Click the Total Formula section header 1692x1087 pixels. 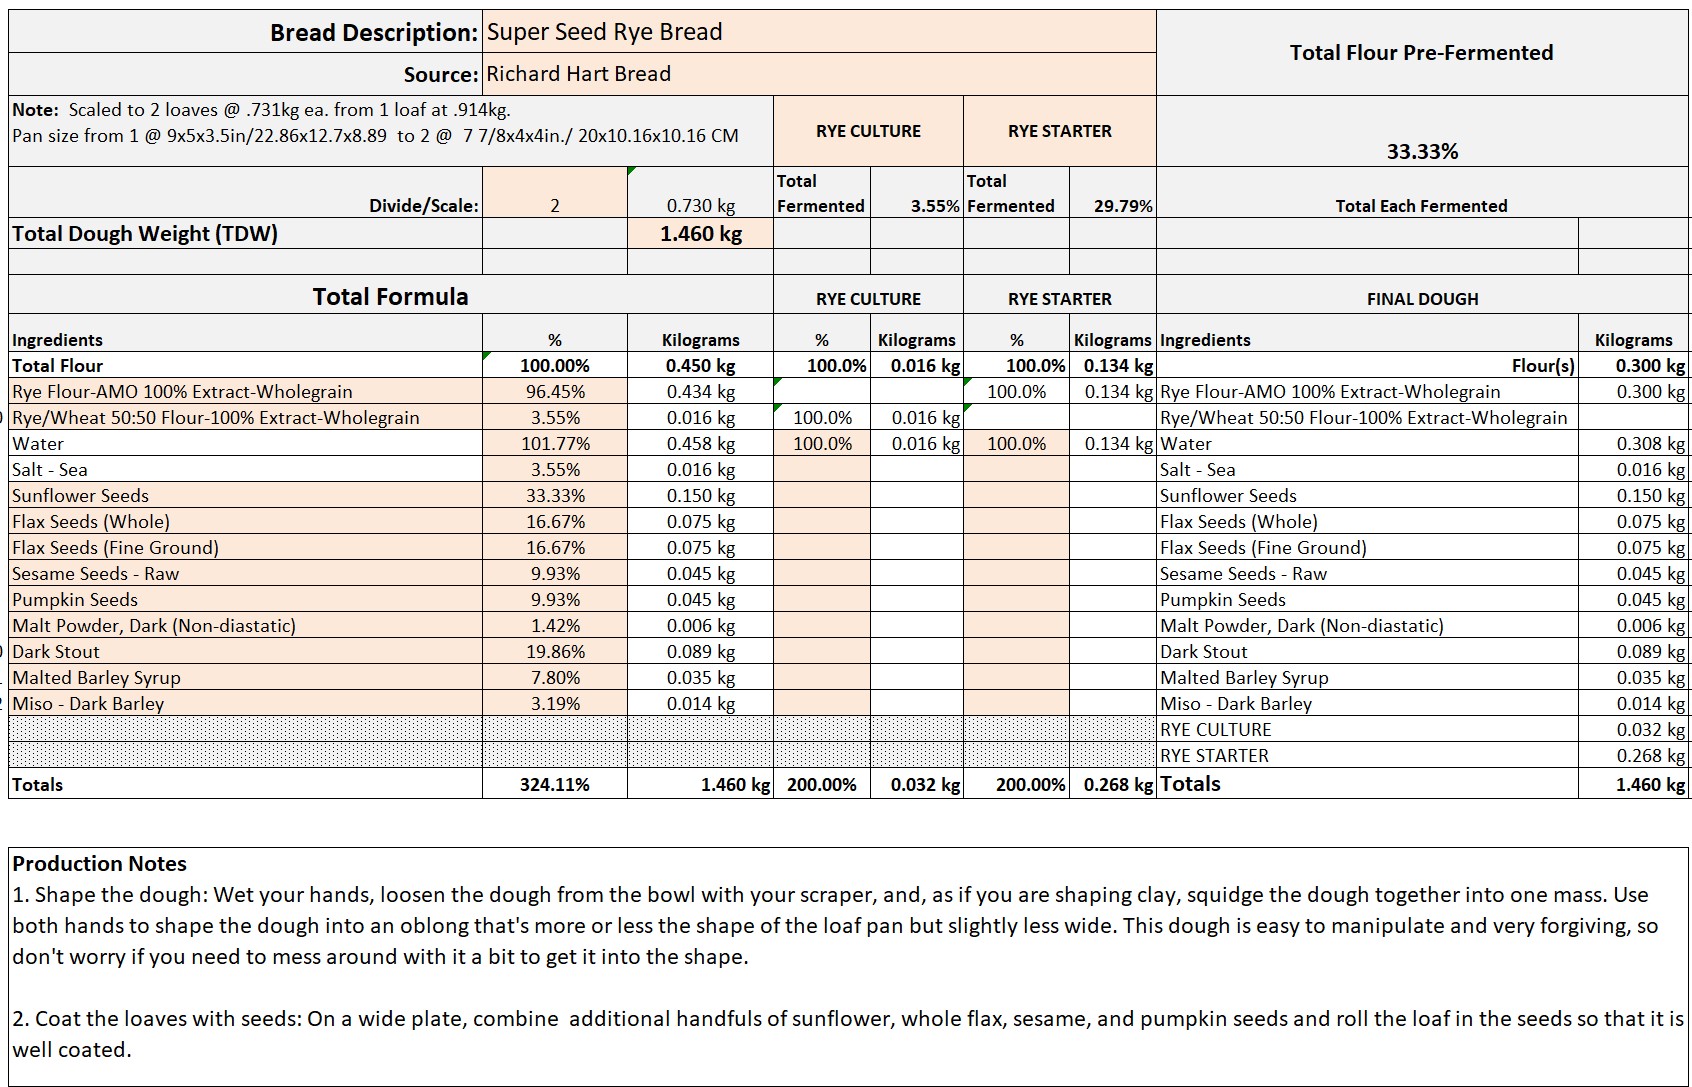coord(390,297)
